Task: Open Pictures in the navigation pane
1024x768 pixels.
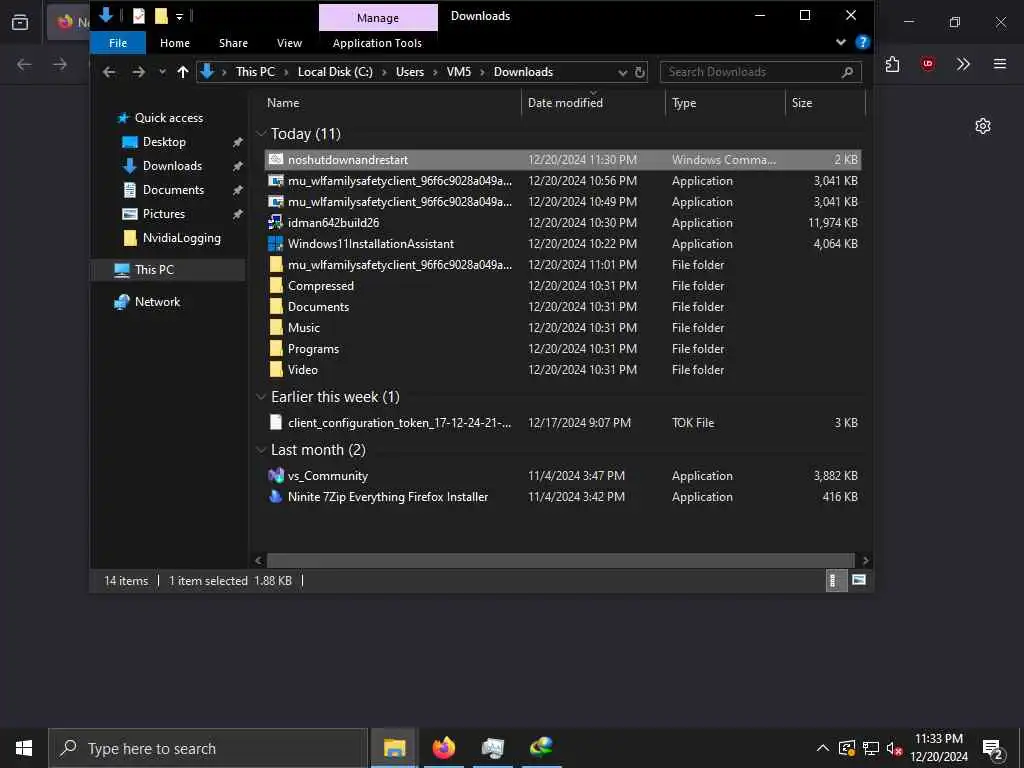Action: pyautogui.click(x=164, y=214)
